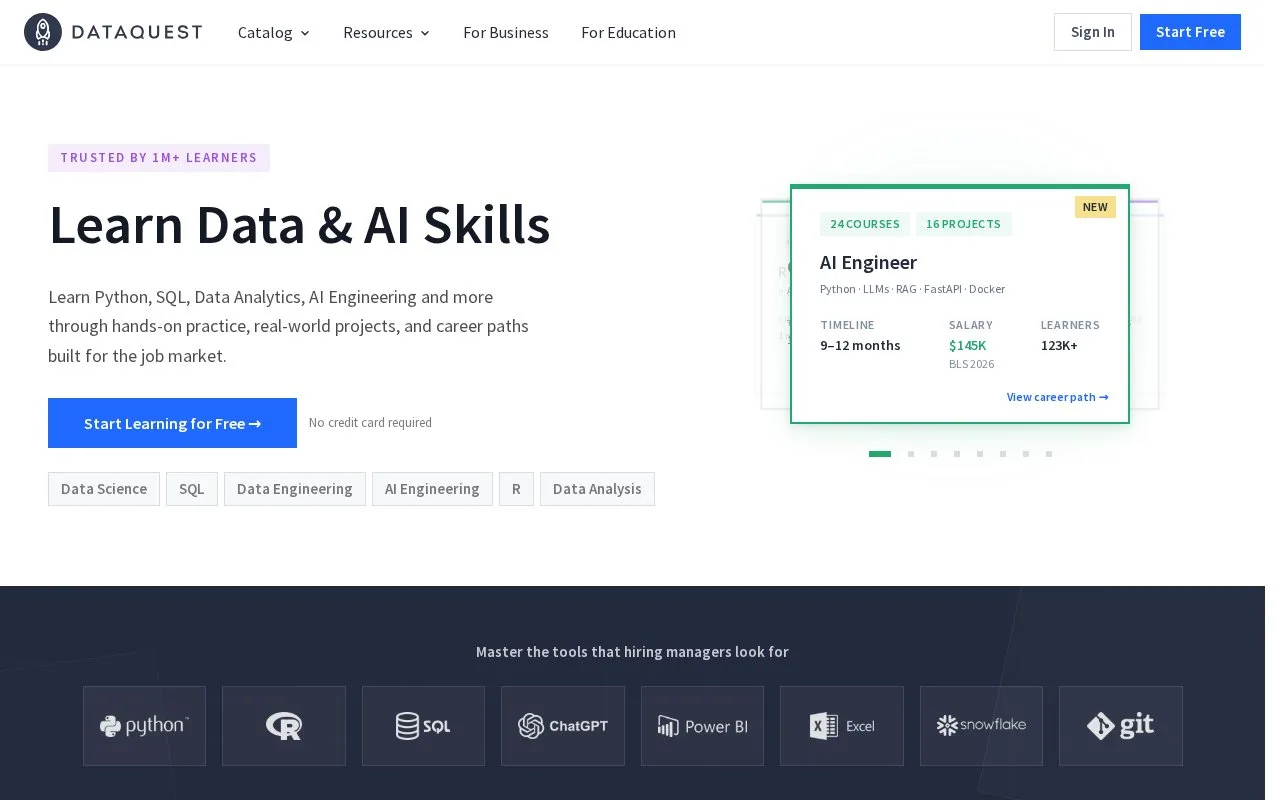Viewport: 1280px width, 800px height.
Task: Select the Data Analysis topic tag
Action: 597,489
